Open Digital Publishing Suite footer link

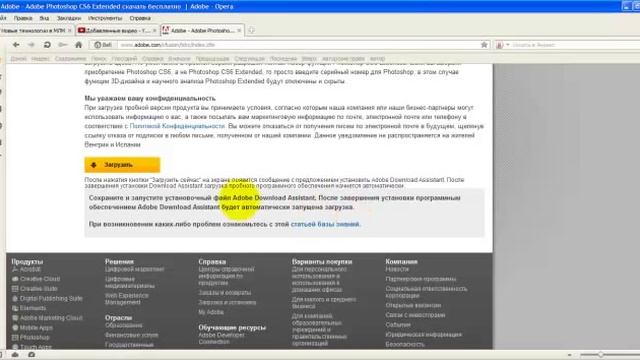pos(51,298)
